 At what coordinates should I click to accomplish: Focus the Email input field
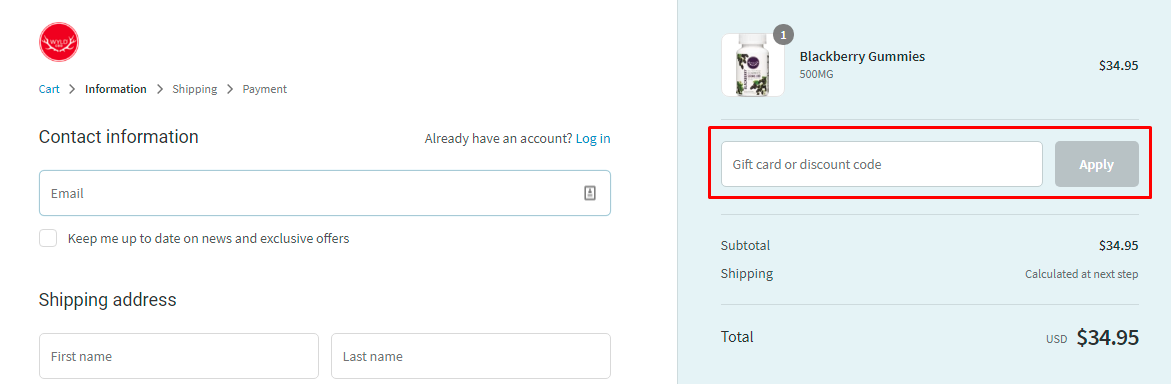click(x=325, y=193)
